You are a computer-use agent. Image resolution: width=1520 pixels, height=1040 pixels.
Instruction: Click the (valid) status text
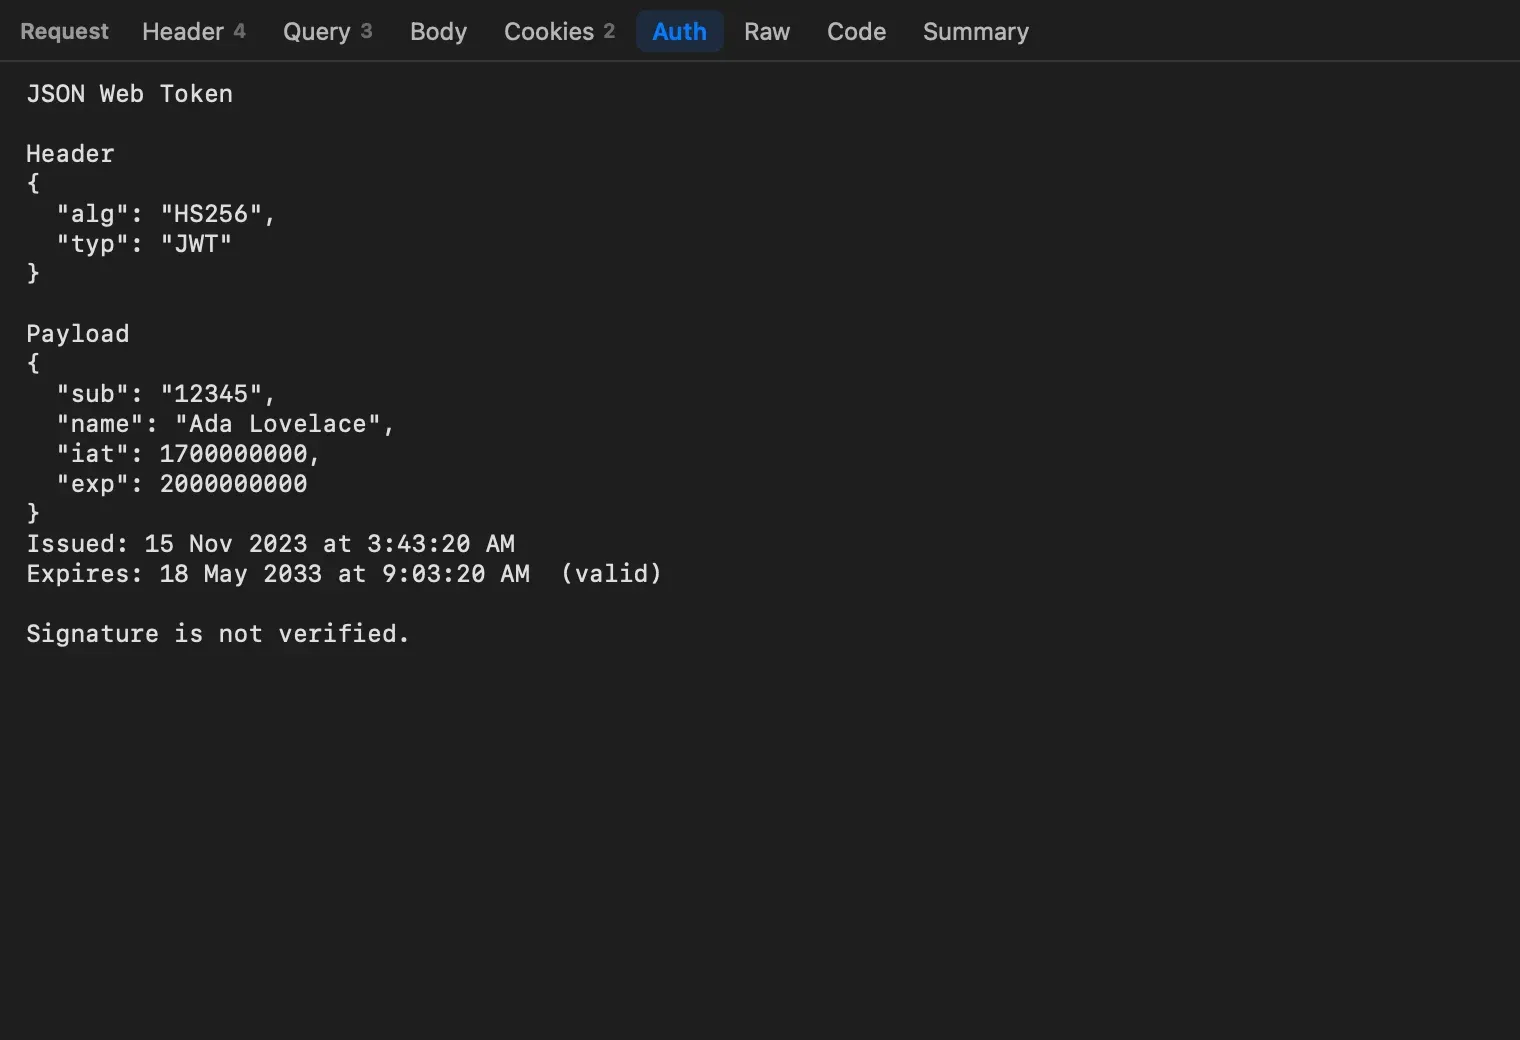coord(611,574)
